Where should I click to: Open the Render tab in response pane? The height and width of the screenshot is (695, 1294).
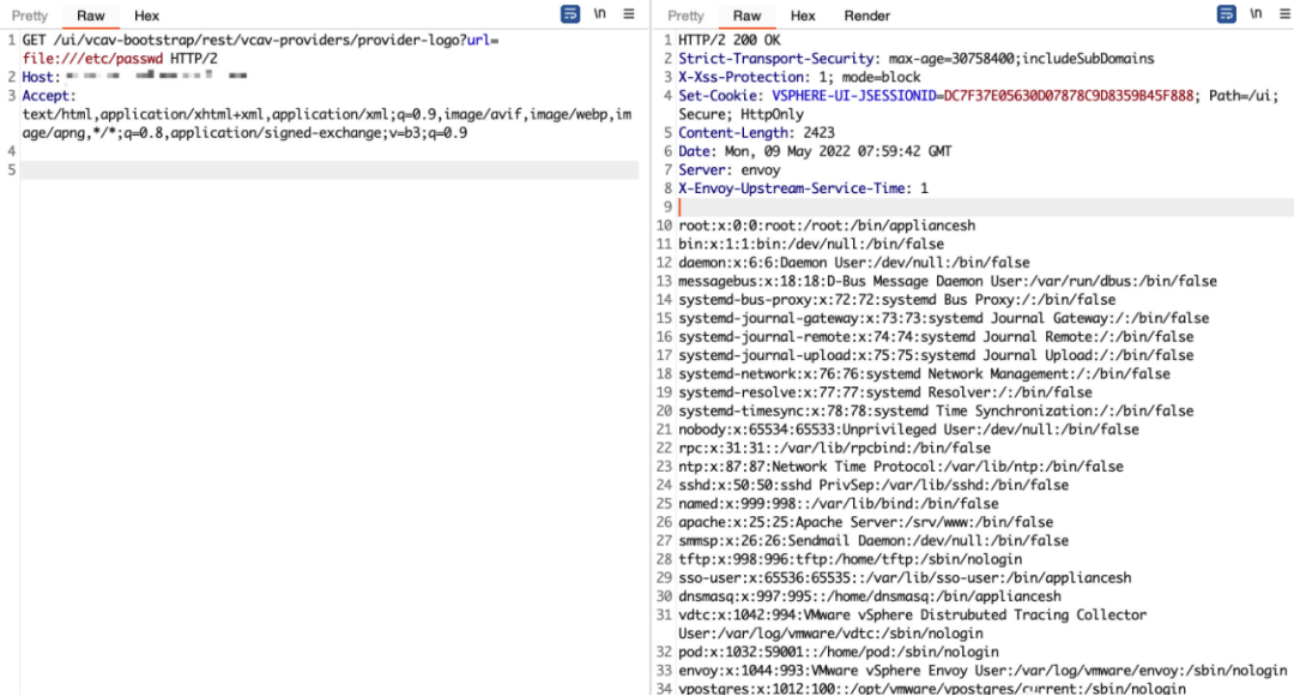click(867, 16)
